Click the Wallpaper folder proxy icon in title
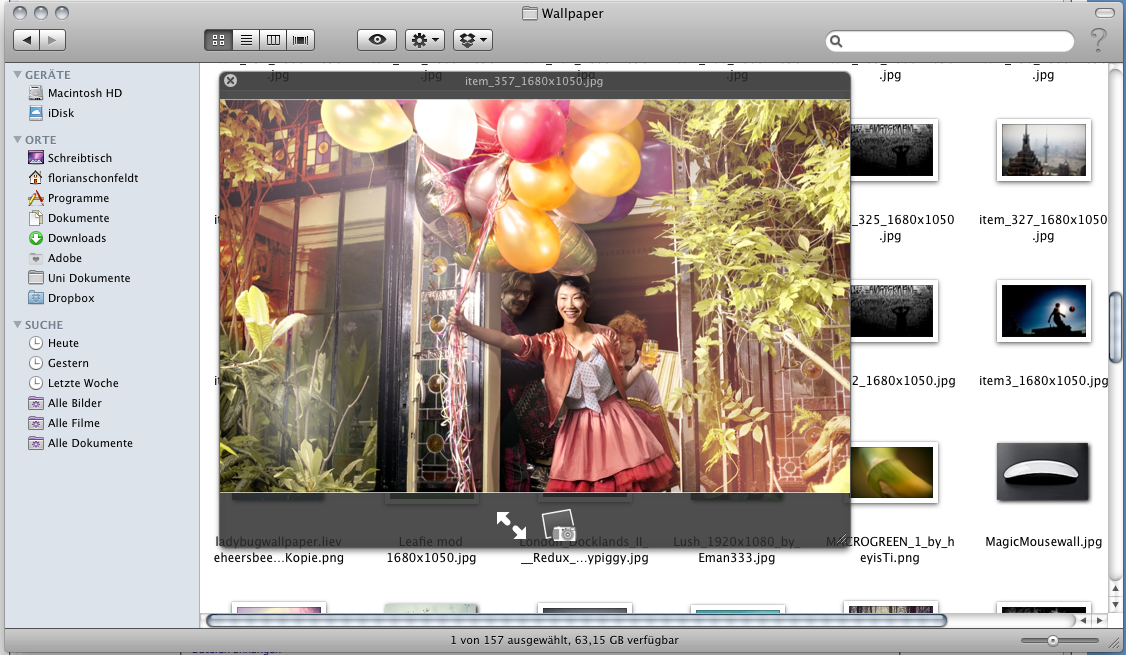1126x655 pixels. point(530,13)
